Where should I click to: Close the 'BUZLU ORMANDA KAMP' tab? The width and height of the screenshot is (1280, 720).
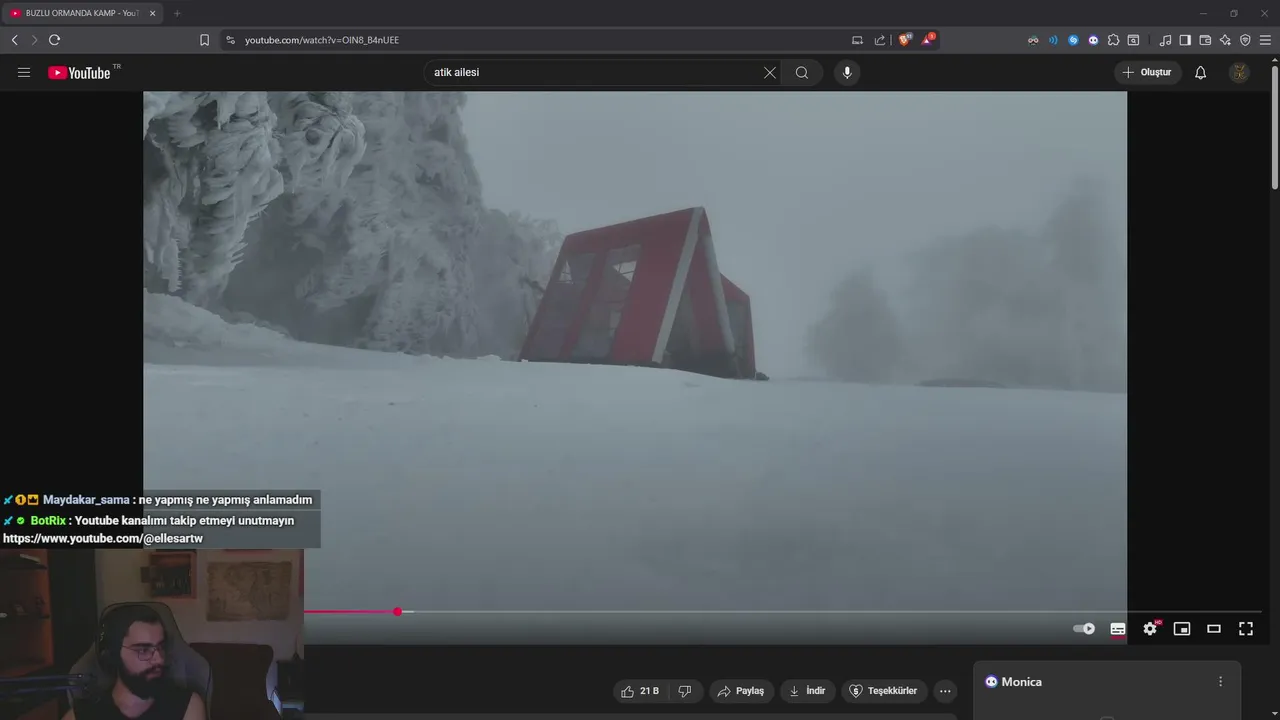(x=152, y=13)
